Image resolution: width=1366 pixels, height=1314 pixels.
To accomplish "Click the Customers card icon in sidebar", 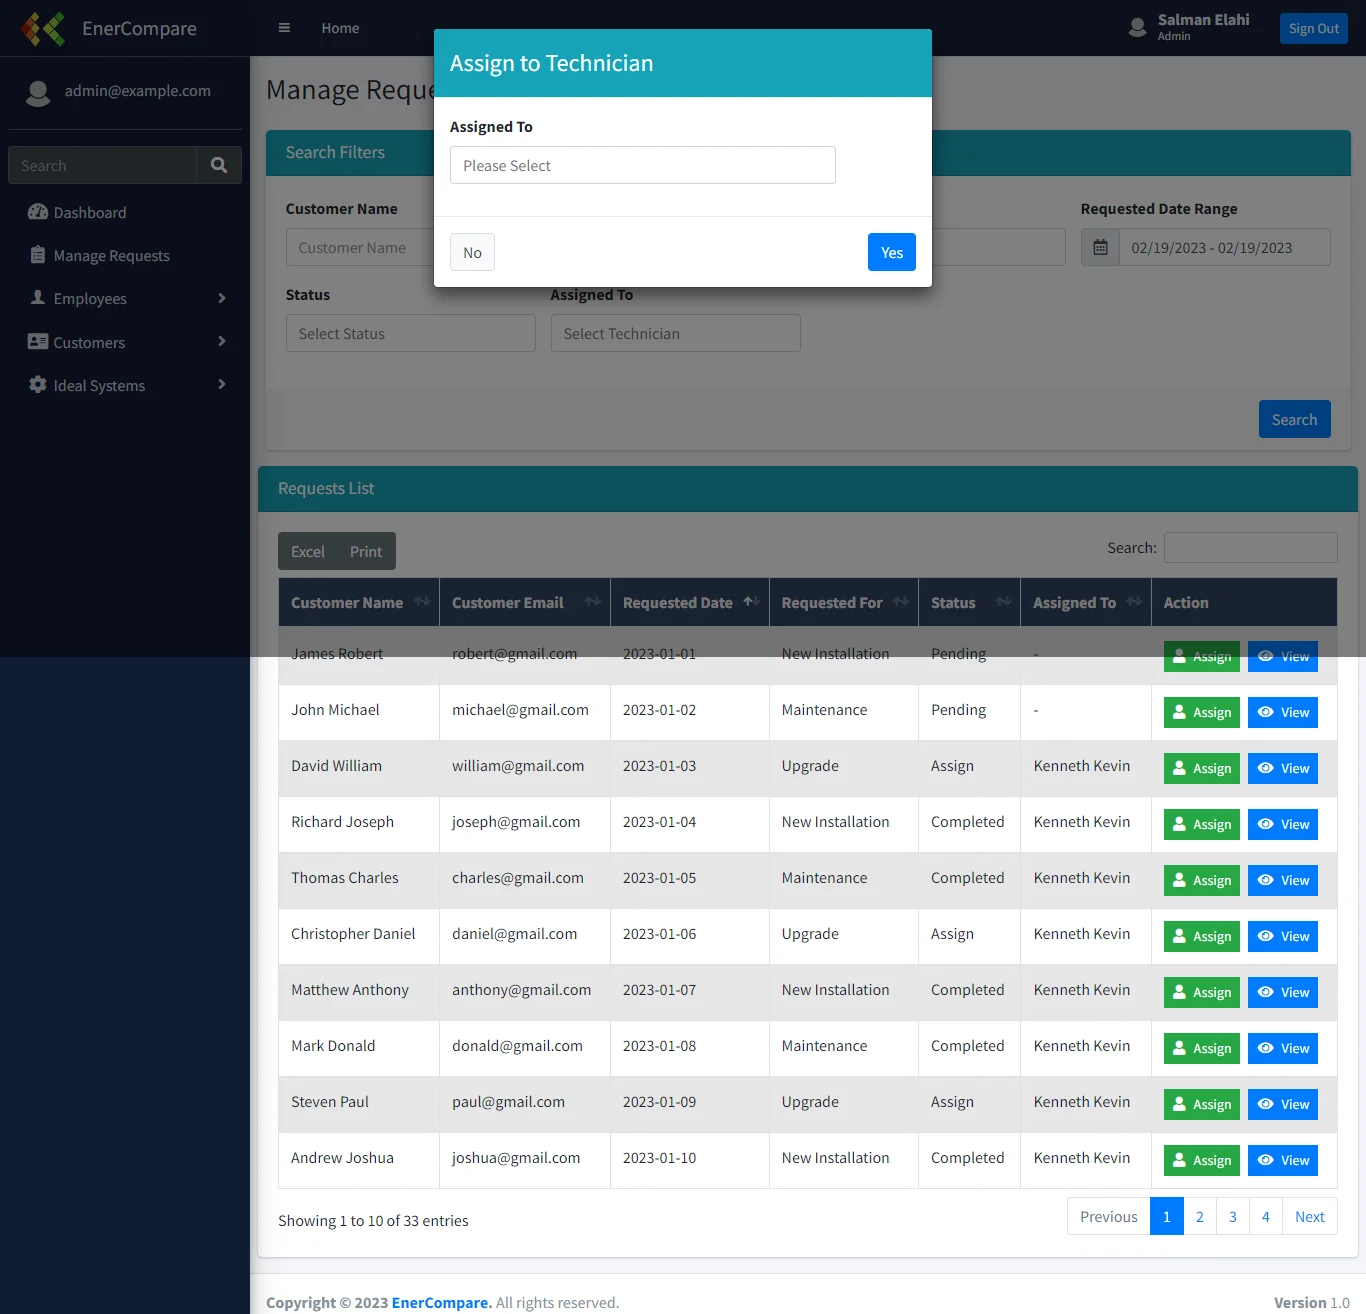I will coord(38,342).
